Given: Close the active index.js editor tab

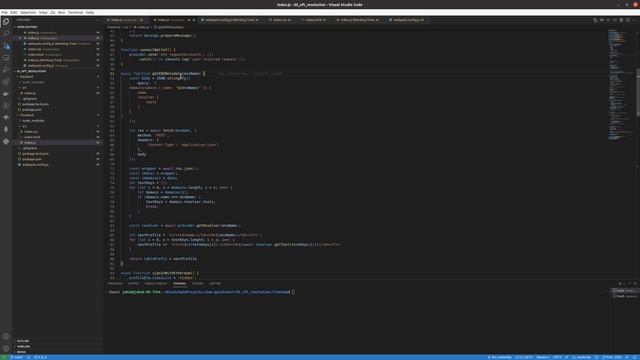Looking at the screenshot, I should (193, 20).
